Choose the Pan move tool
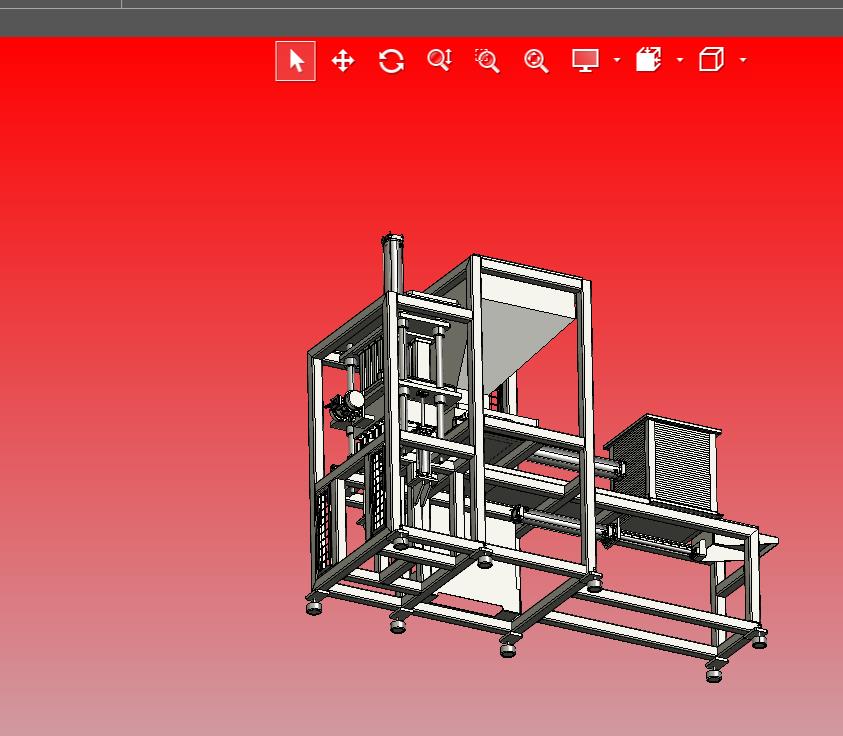 [343, 61]
